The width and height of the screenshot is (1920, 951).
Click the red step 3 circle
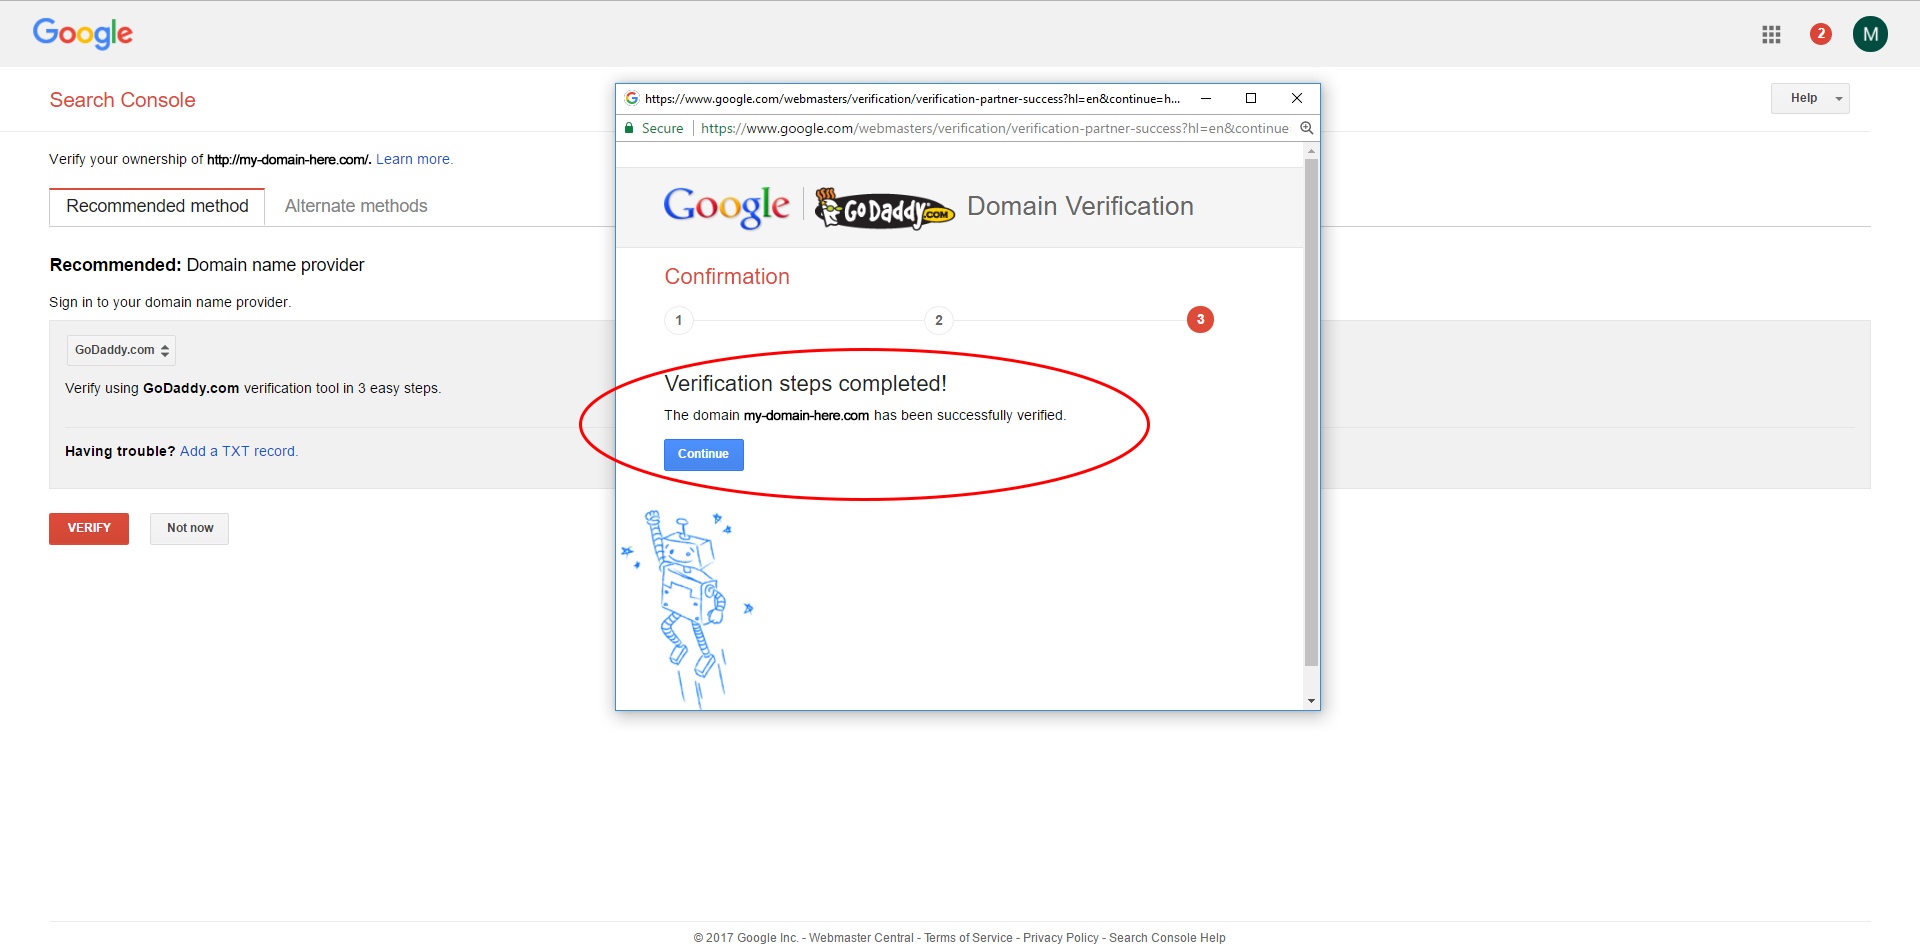tap(1200, 320)
